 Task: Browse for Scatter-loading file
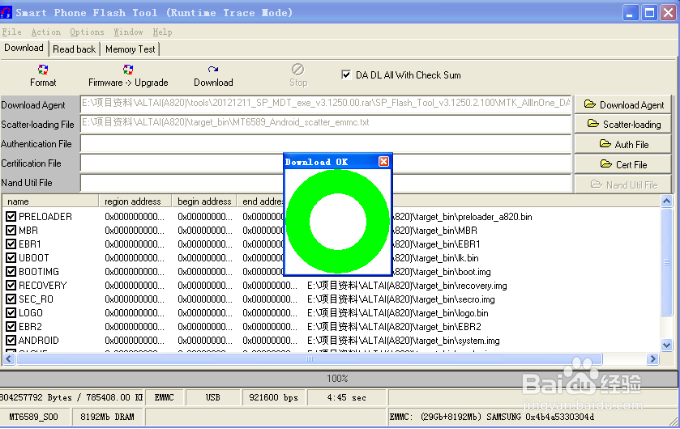pyautogui.click(x=623, y=124)
